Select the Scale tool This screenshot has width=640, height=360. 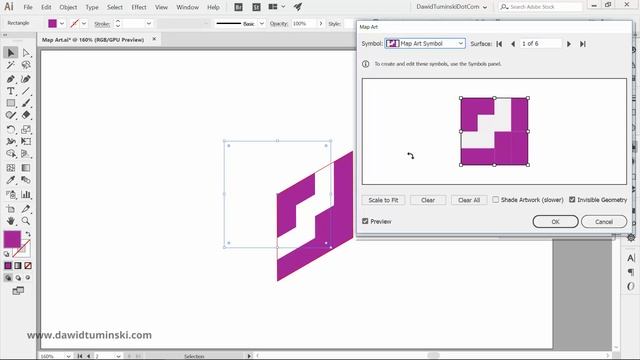[26, 129]
